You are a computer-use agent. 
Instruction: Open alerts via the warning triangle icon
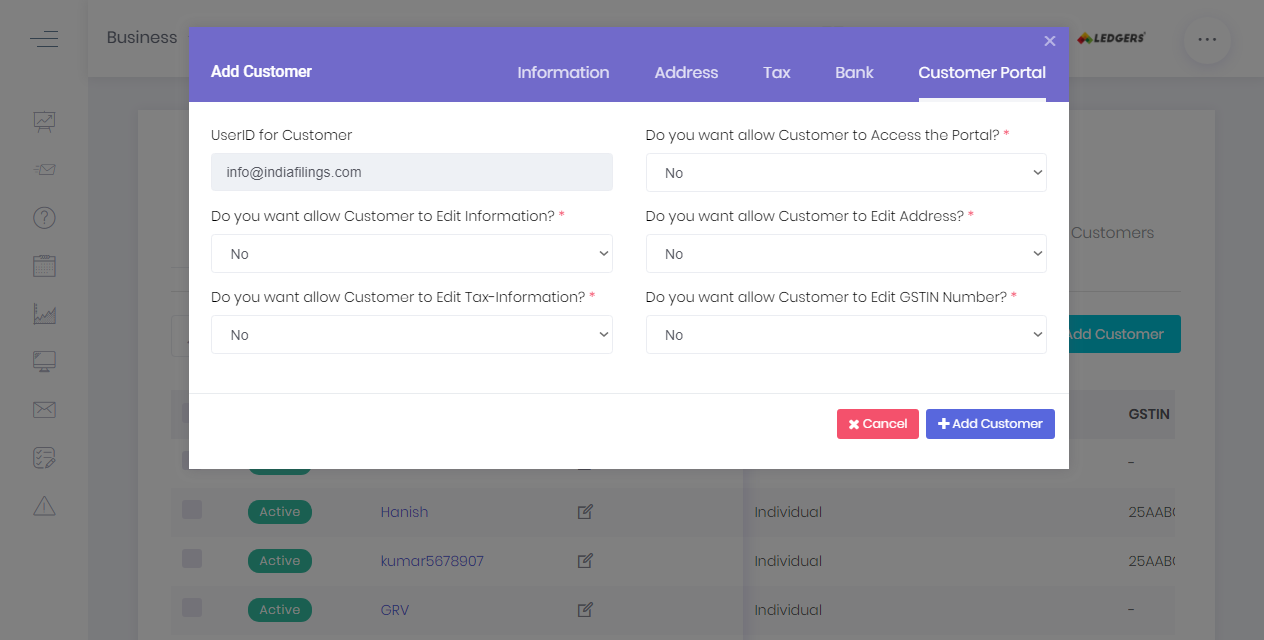[44, 505]
